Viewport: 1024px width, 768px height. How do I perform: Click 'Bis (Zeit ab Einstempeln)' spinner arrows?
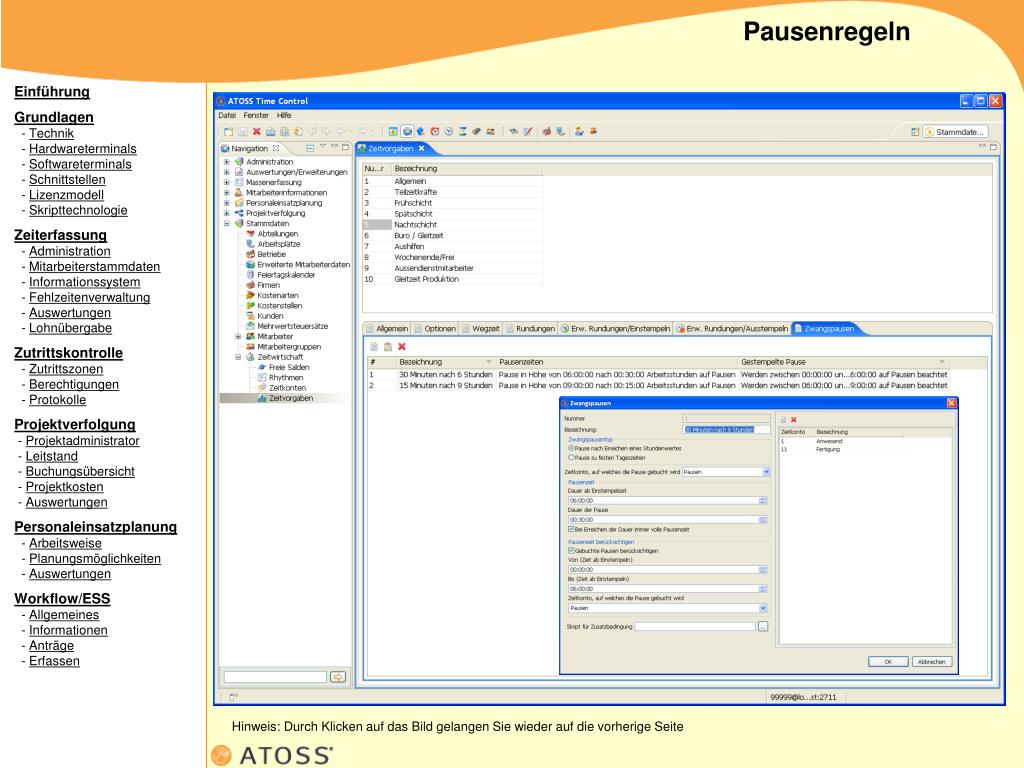point(763,588)
